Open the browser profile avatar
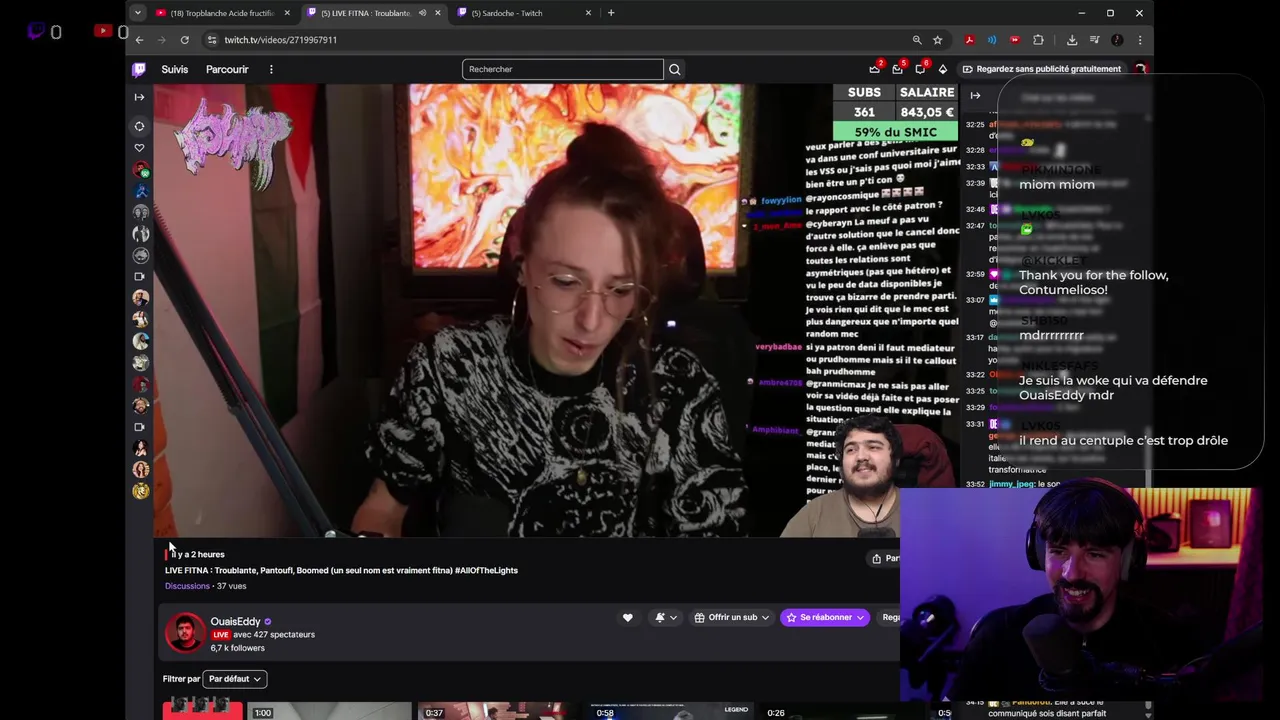 pyautogui.click(x=1117, y=40)
